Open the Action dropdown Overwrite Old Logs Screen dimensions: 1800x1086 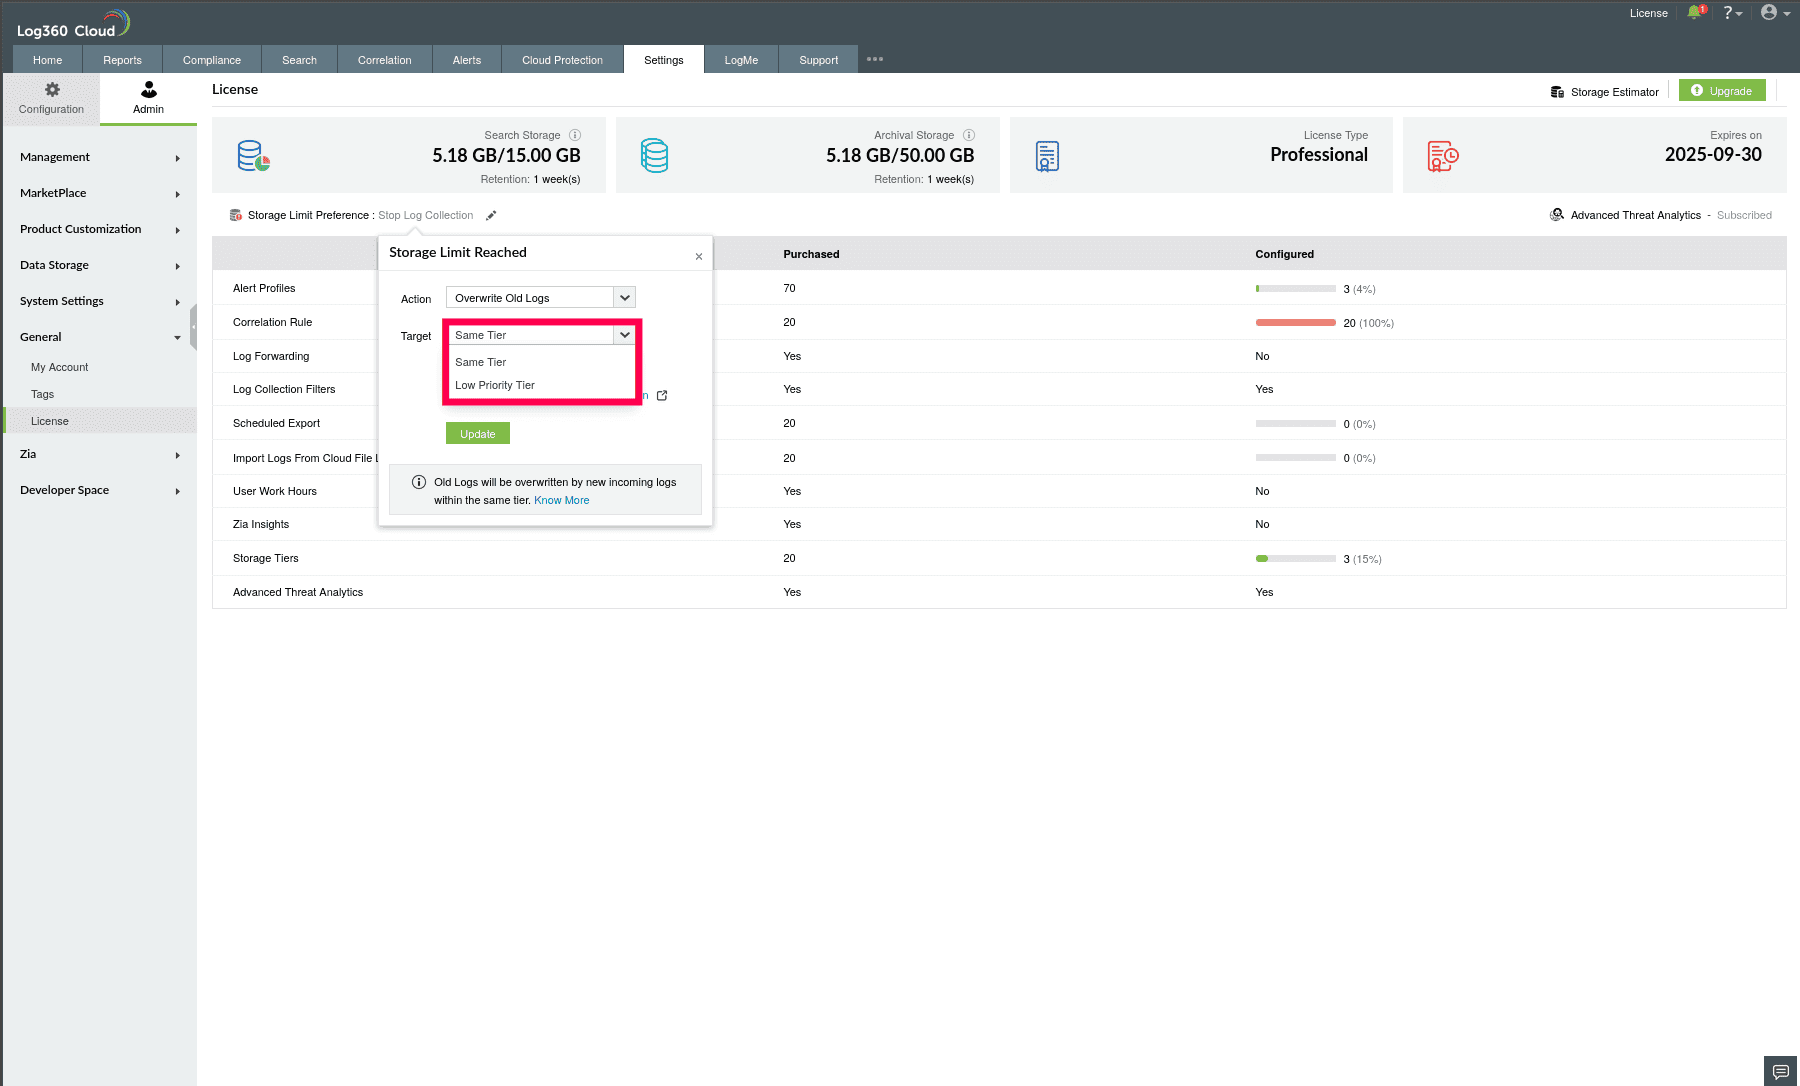tap(541, 298)
